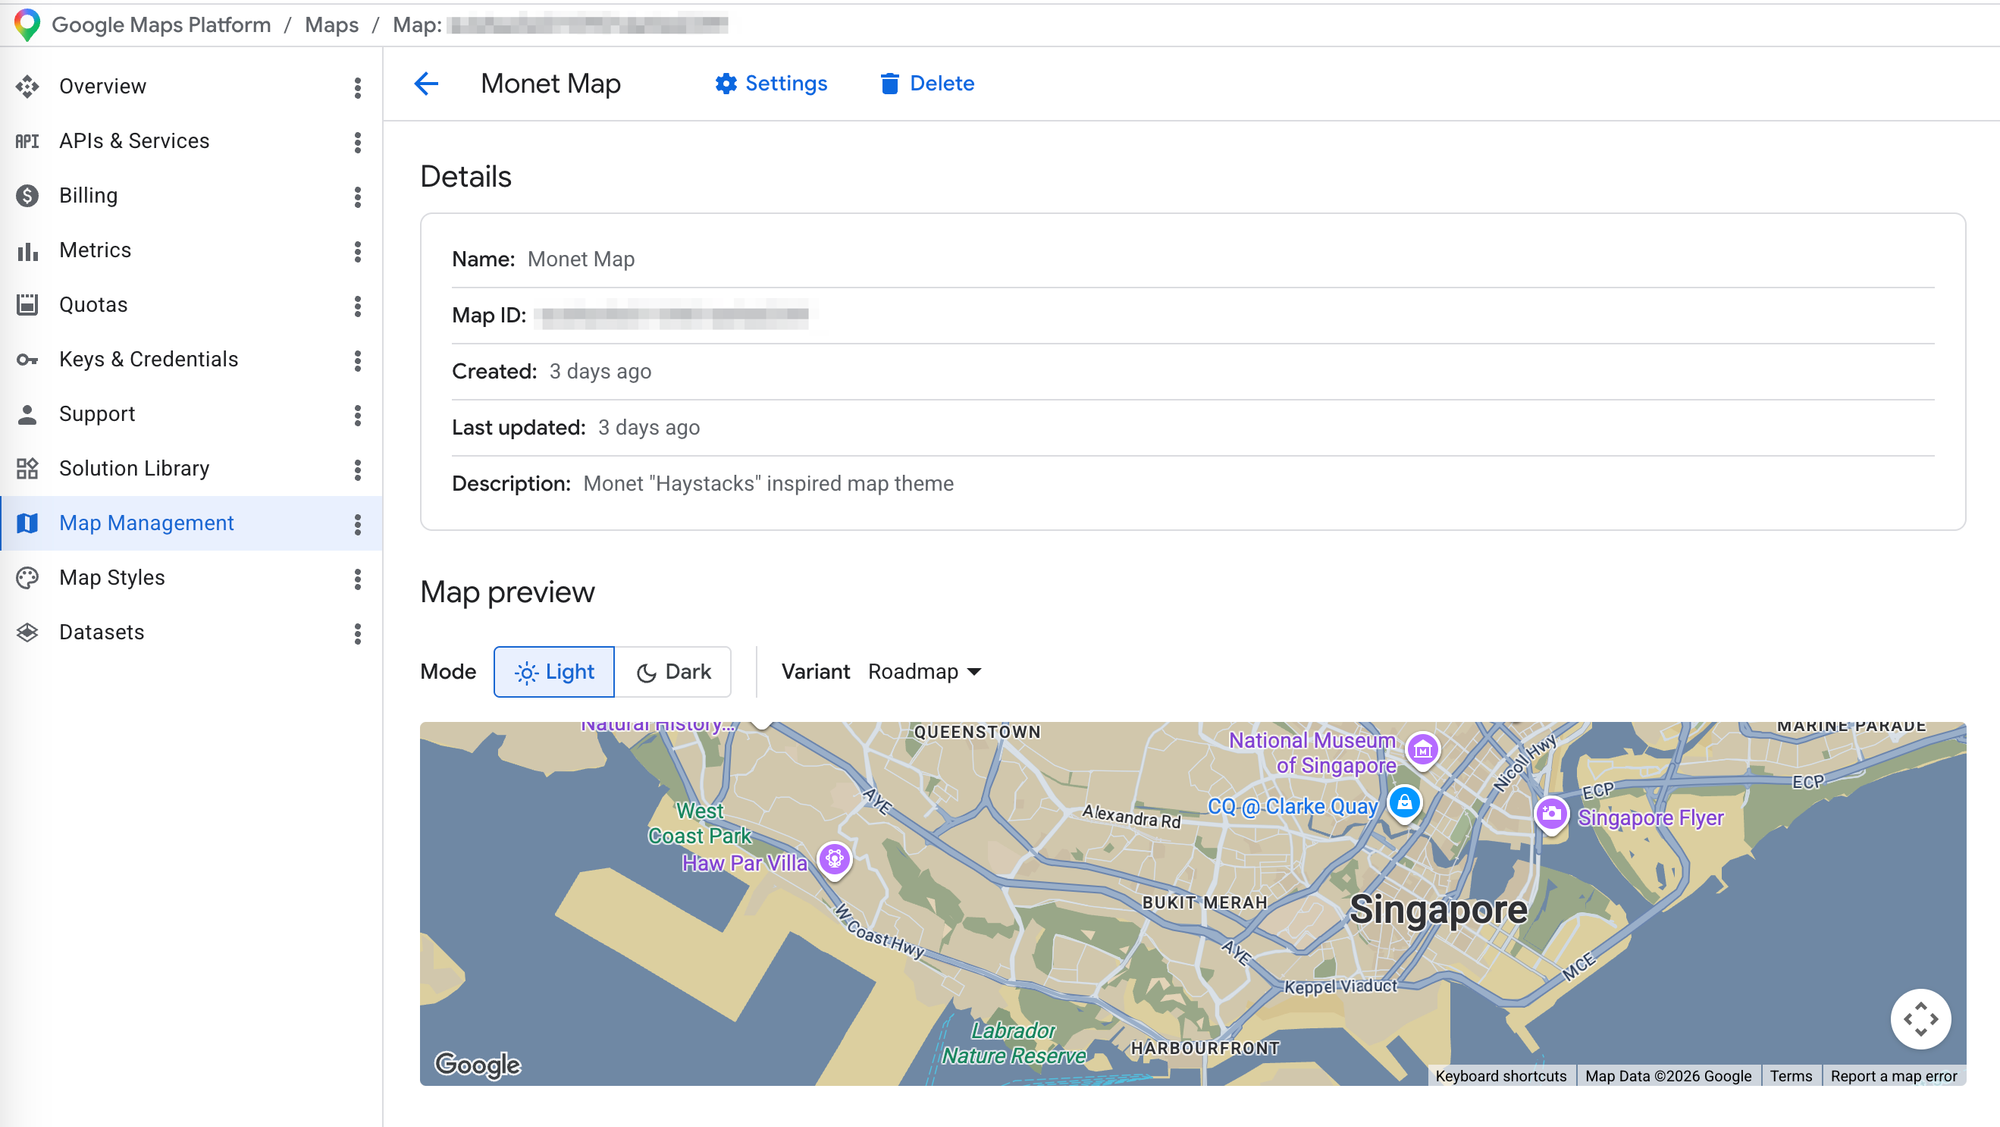Image resolution: width=2000 pixels, height=1127 pixels.
Task: Click the Labrador Nature Reserve label
Action: click(x=1014, y=1043)
